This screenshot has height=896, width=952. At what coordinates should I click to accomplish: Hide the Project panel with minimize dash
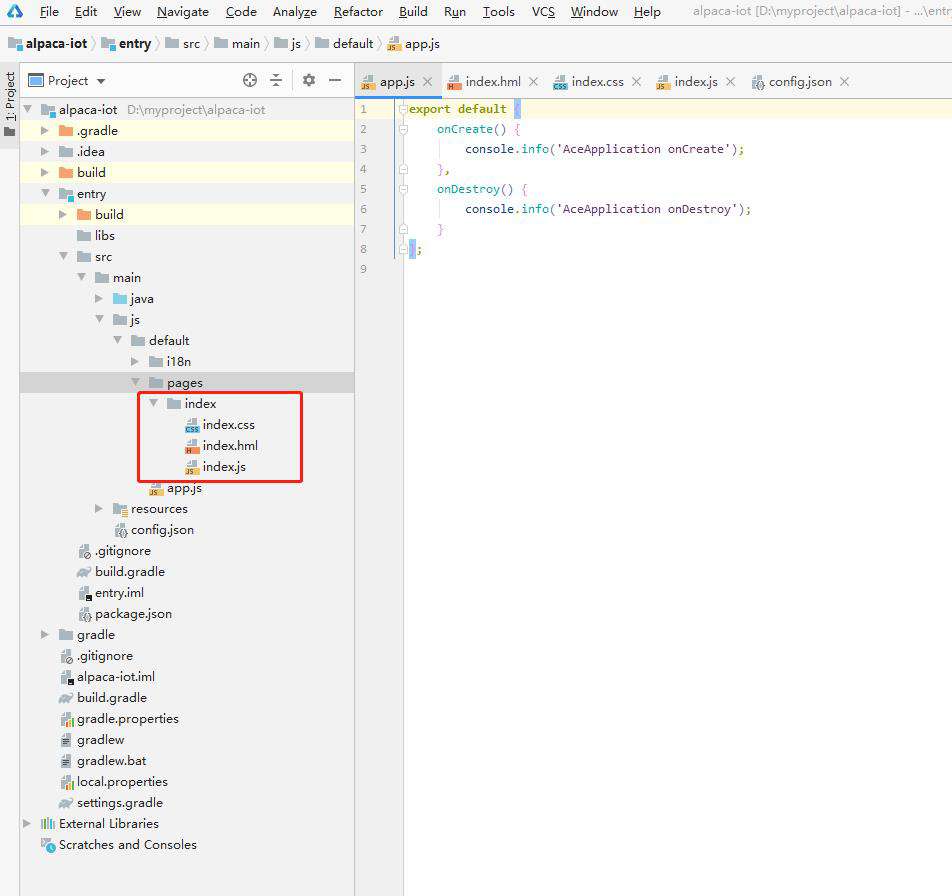tap(335, 80)
